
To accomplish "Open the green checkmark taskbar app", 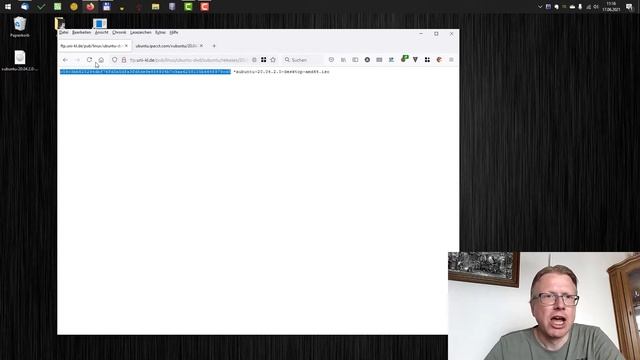I will click(x=41, y=7).
